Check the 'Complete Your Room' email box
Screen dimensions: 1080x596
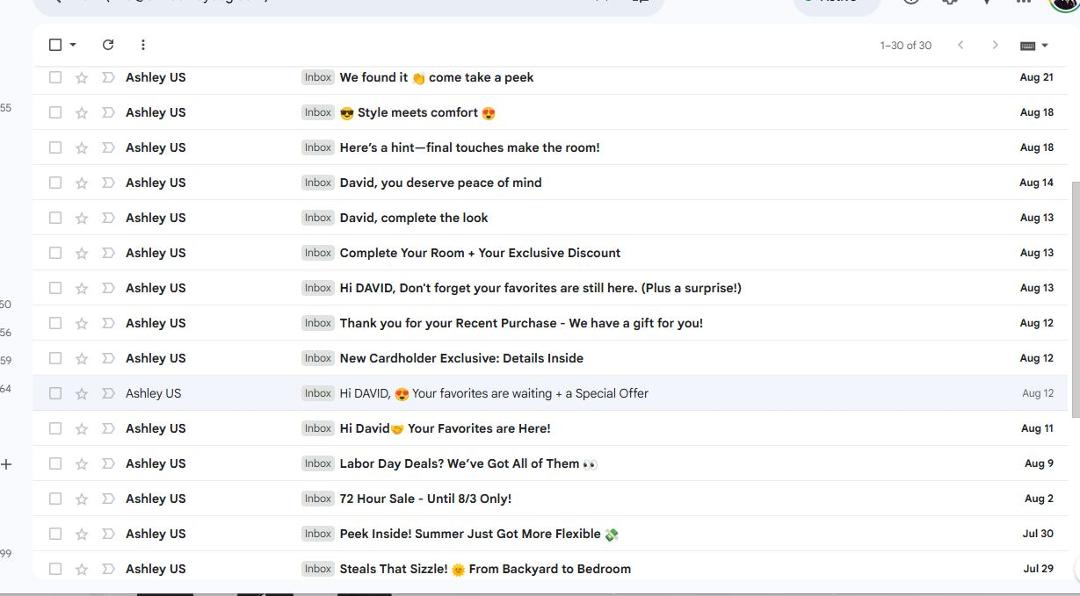pyautogui.click(x=55, y=254)
